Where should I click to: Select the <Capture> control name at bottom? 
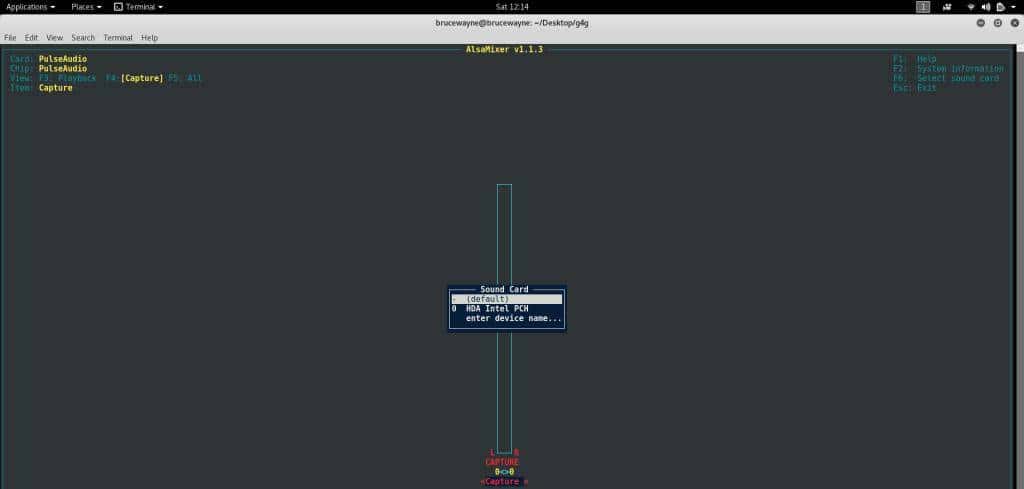(504, 482)
